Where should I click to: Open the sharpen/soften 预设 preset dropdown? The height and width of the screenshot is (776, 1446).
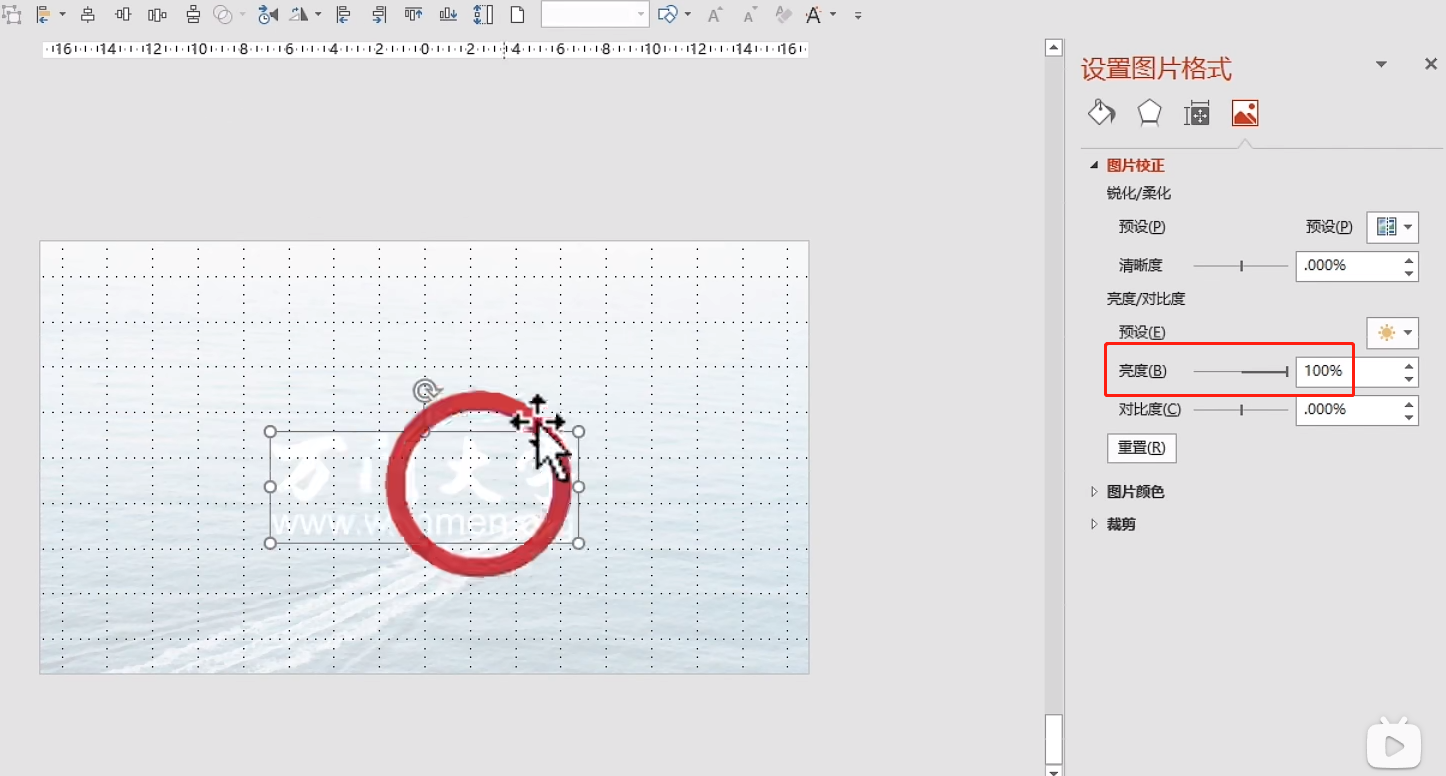click(1392, 227)
